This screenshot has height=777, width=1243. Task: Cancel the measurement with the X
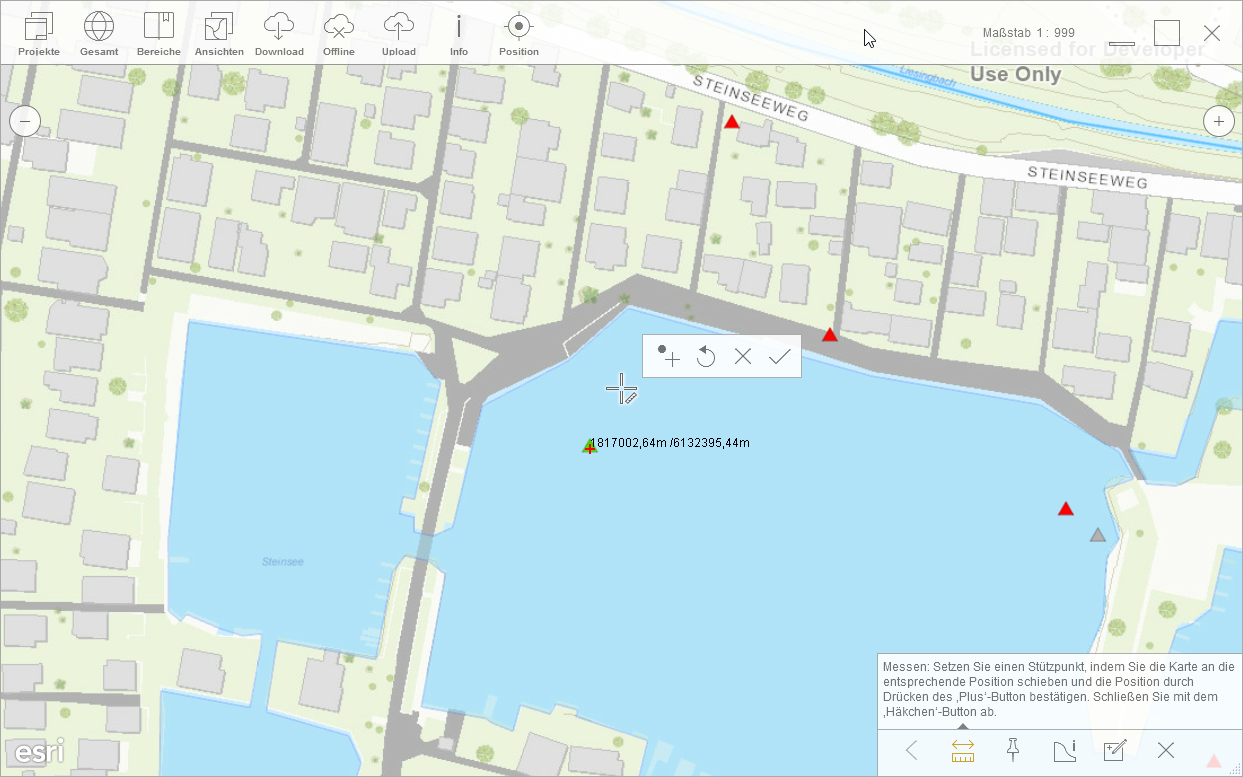pos(742,356)
